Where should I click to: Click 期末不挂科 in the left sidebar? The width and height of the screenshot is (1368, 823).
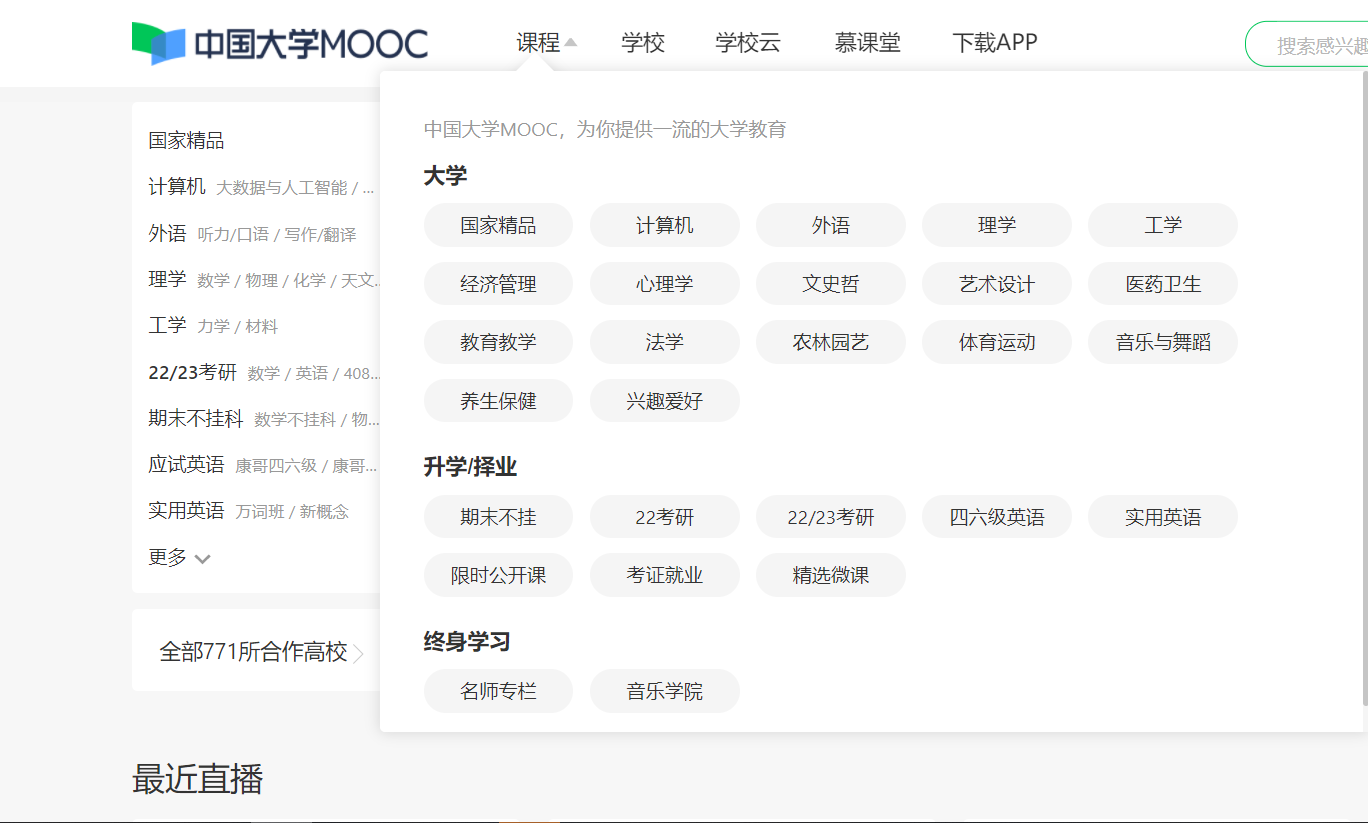(196, 418)
